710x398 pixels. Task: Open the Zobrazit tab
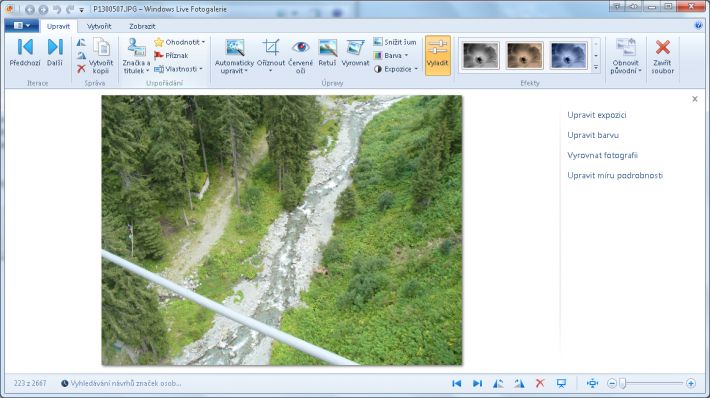pyautogui.click(x=142, y=26)
